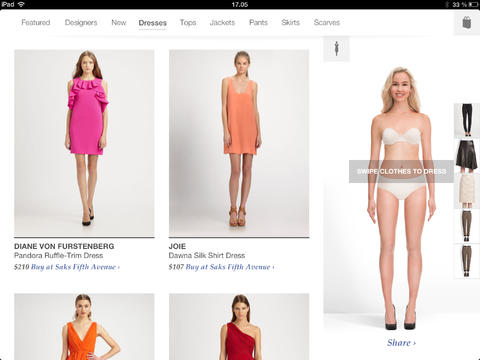Image resolution: width=480 pixels, height=360 pixels.
Task: Tap the Wi-Fi status icon
Action: [21, 4]
